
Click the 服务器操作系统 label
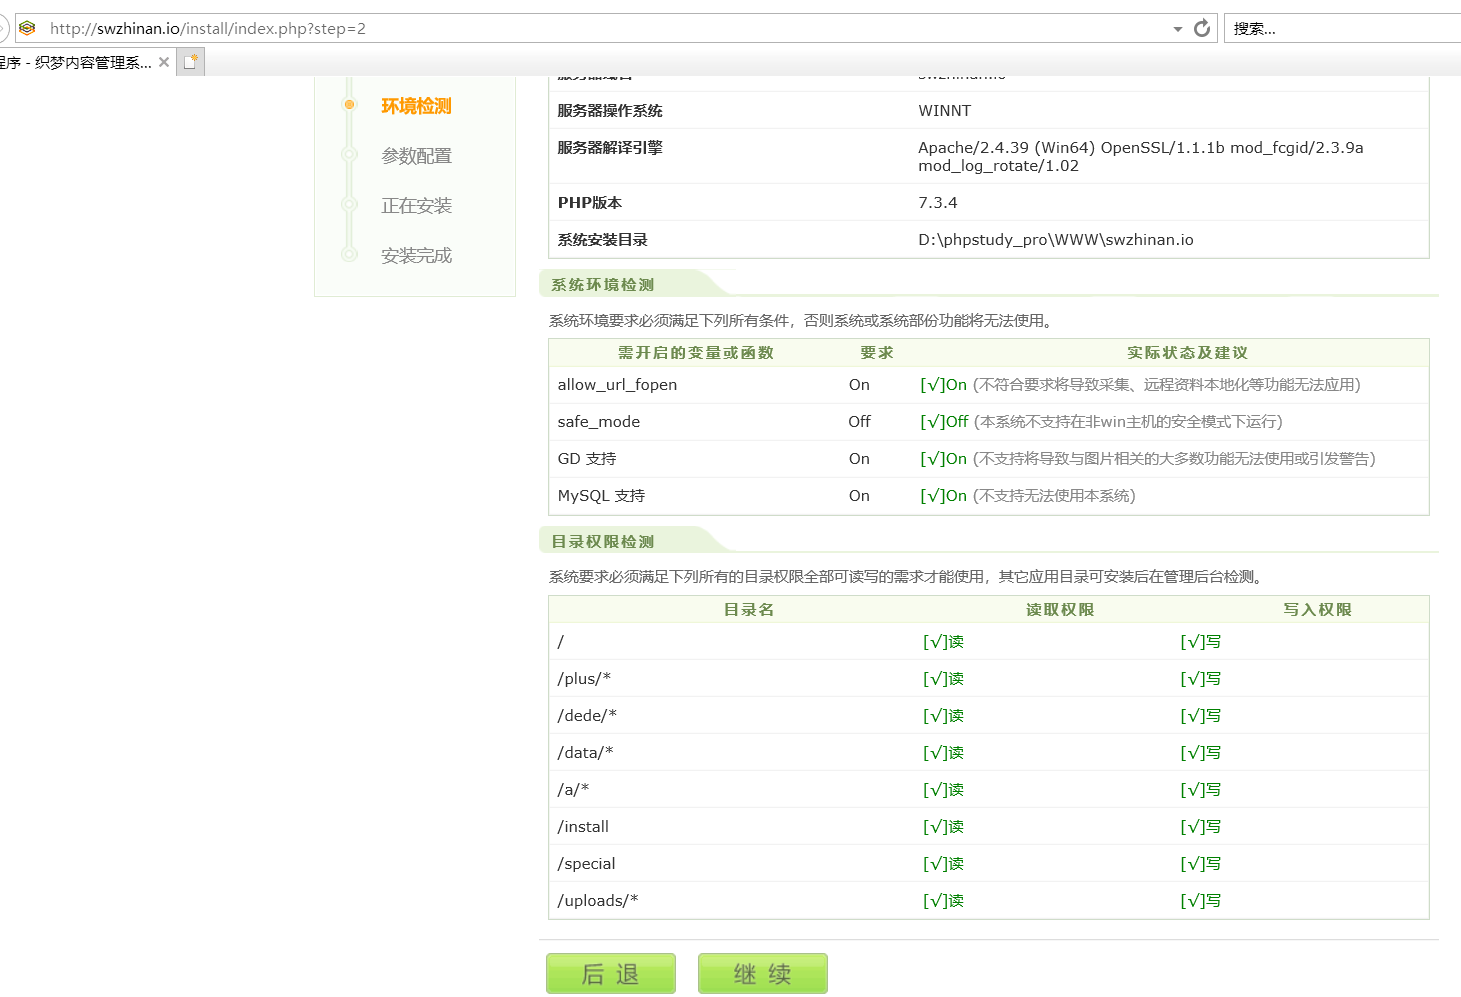click(610, 111)
